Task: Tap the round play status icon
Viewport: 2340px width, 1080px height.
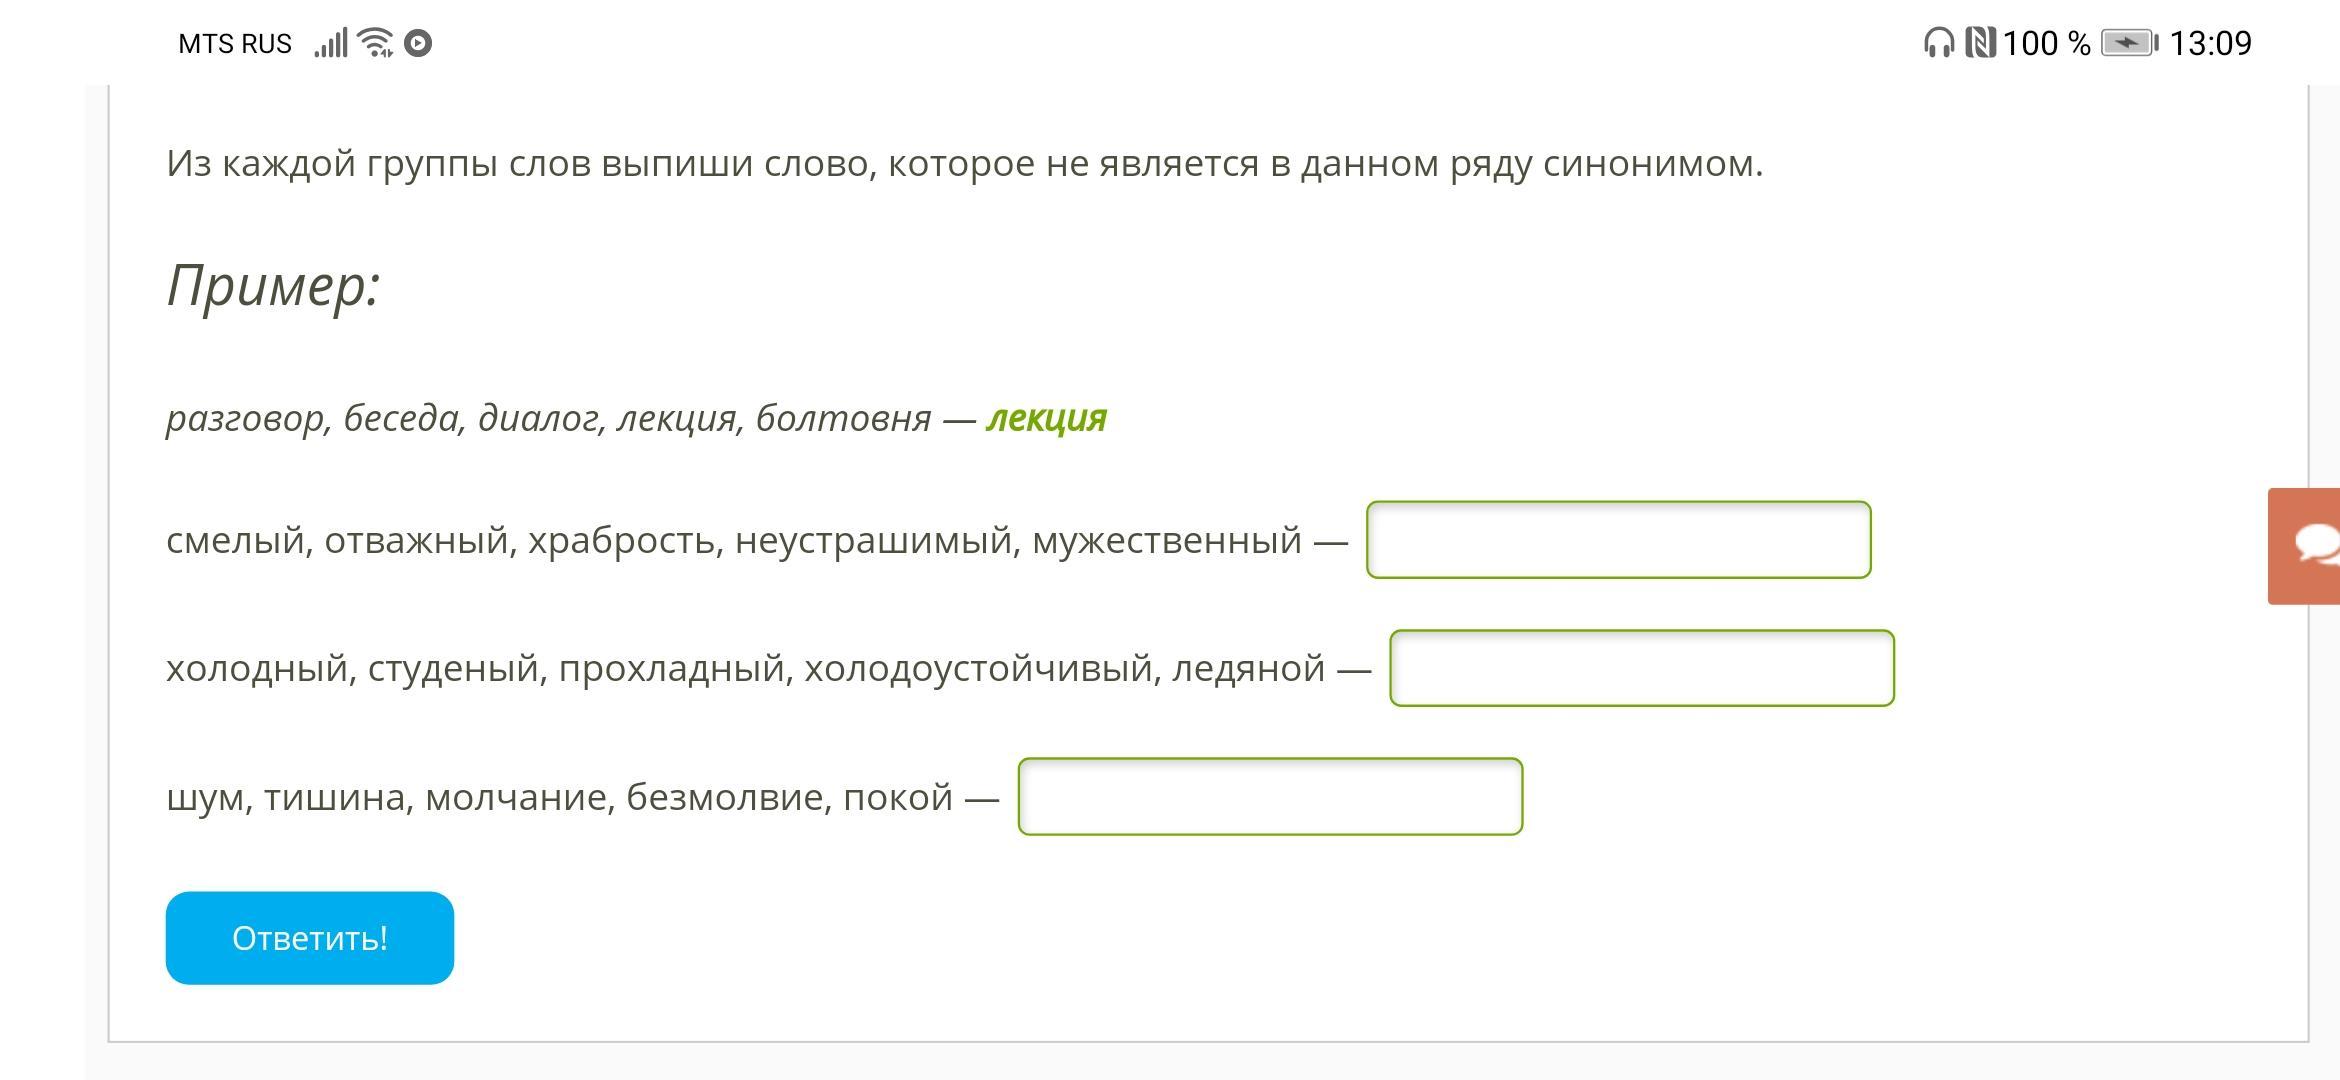Action: pos(418,43)
